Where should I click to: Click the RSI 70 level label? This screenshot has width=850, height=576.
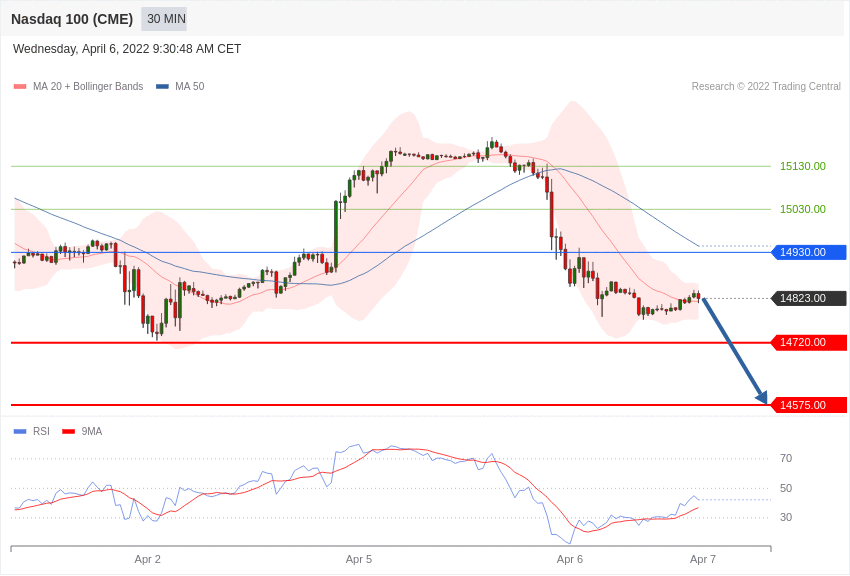point(786,458)
